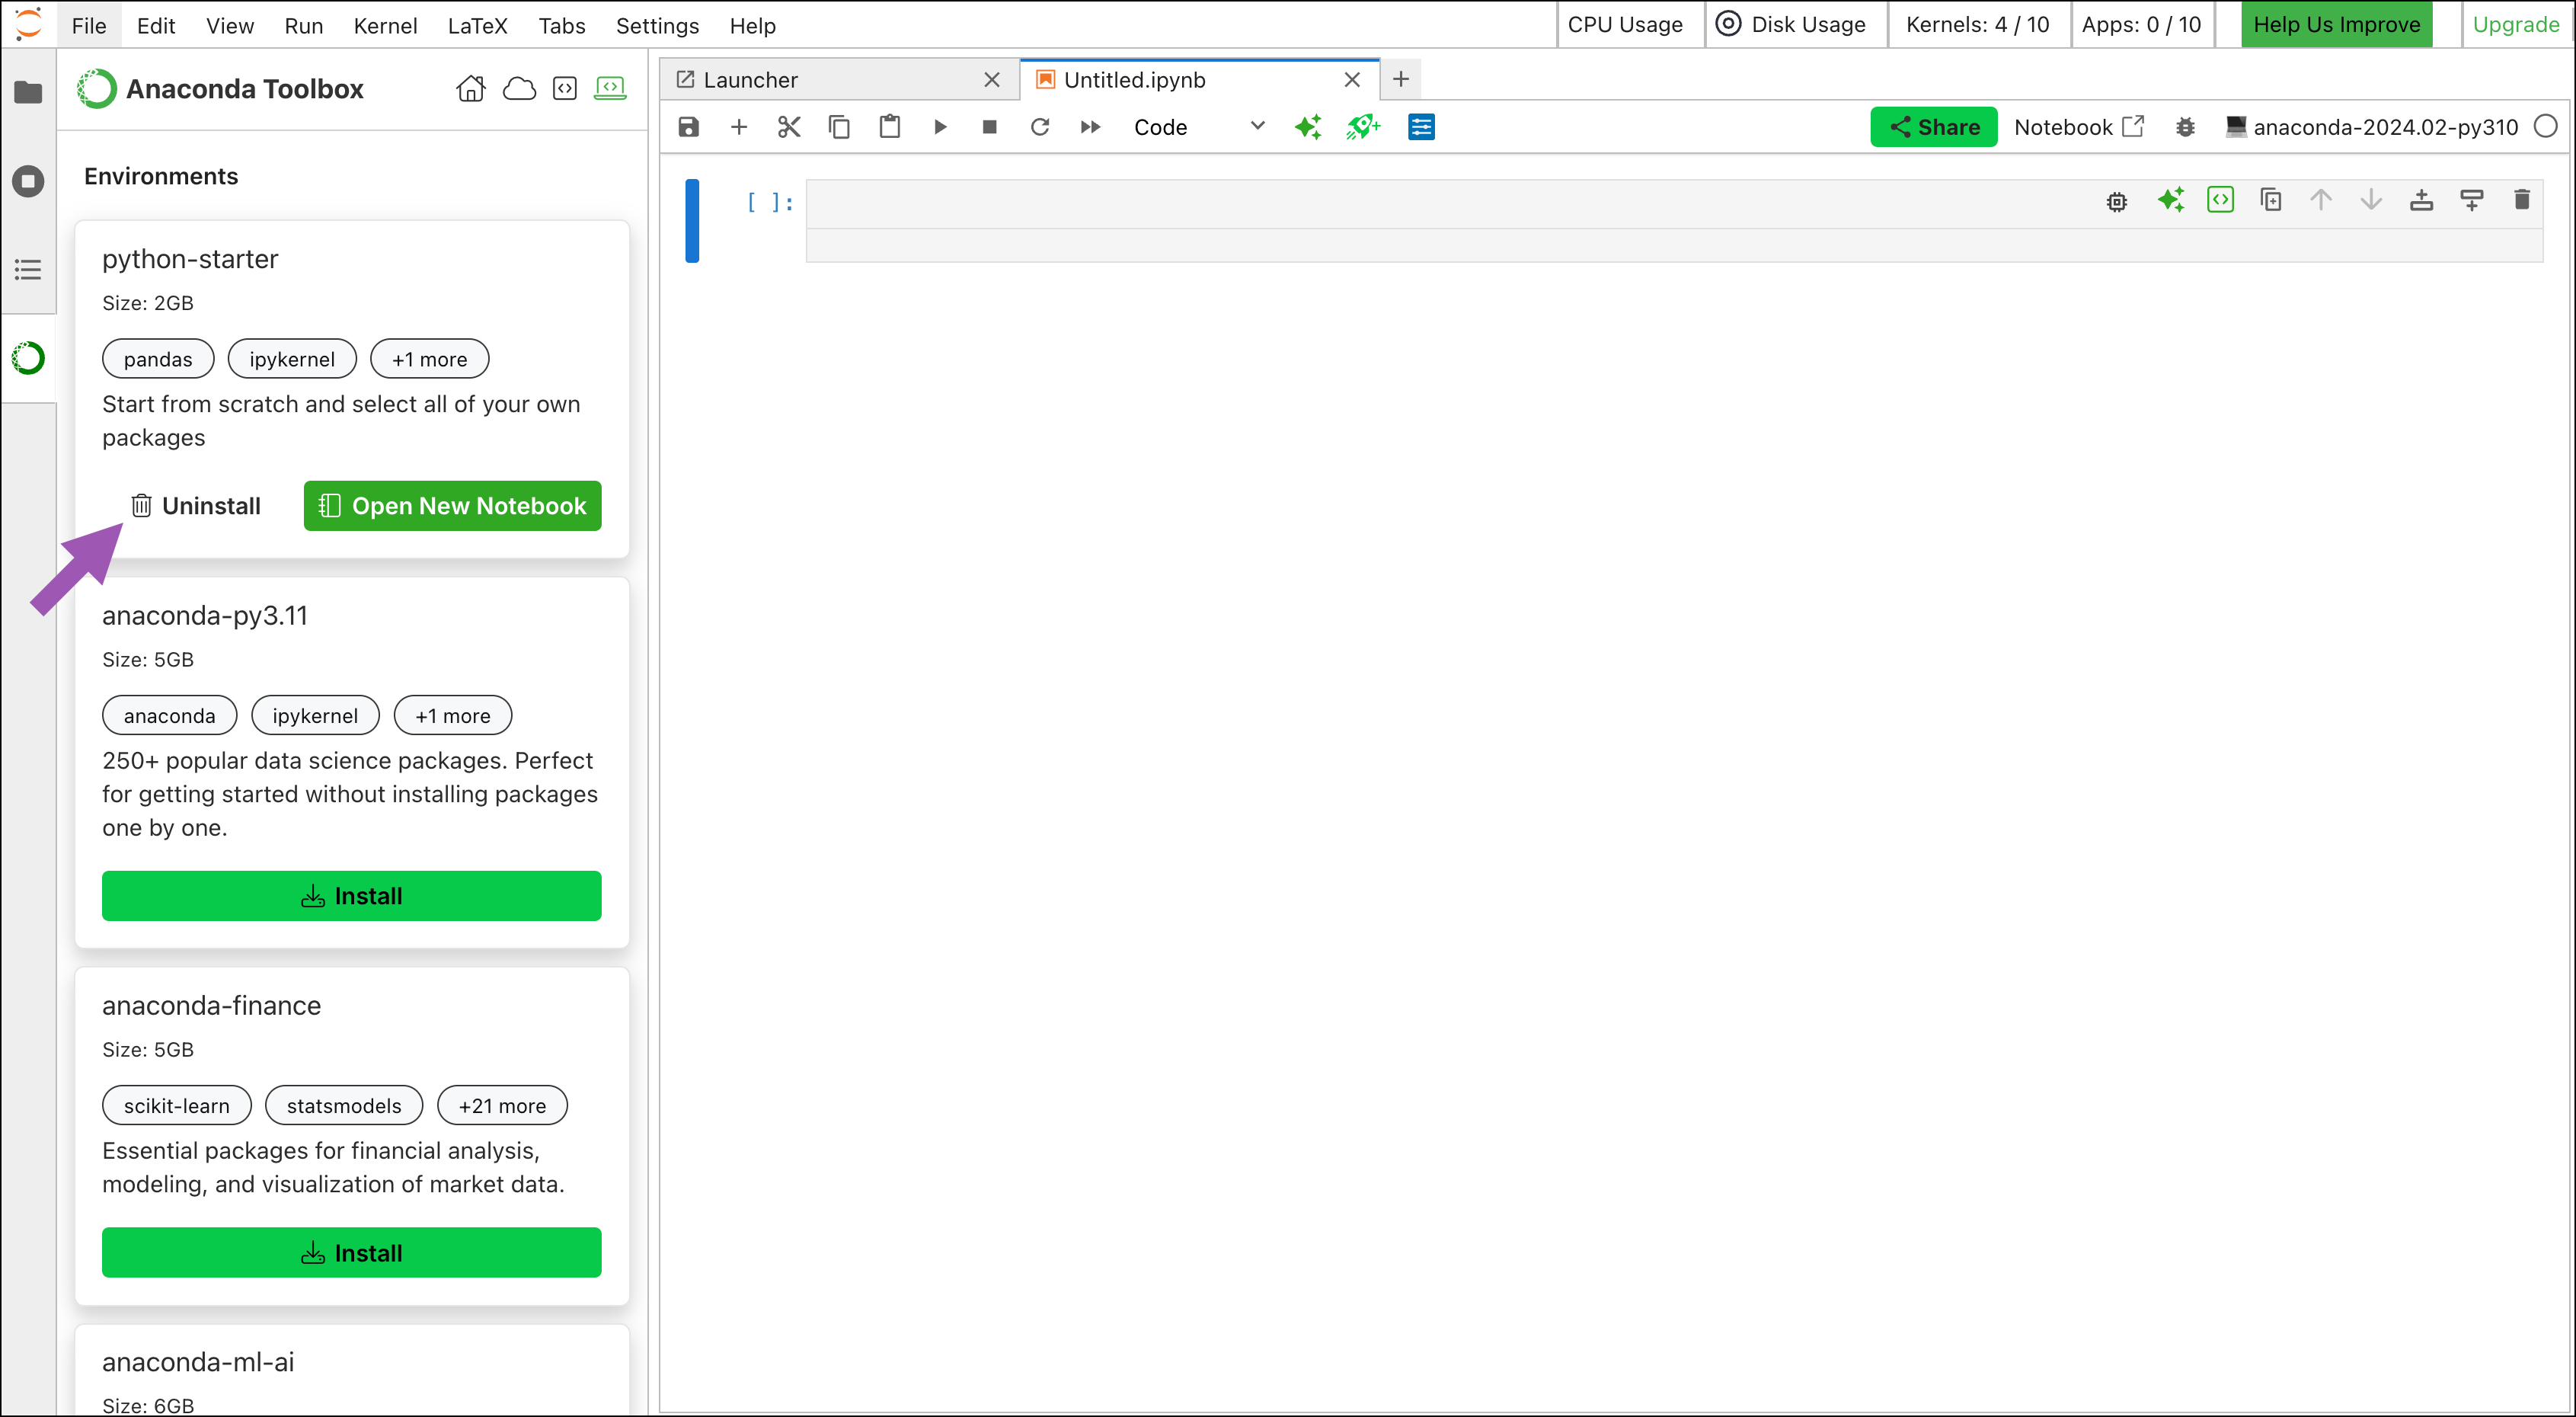
Task: Click the cell code snippet icon
Action: pos(2220,200)
